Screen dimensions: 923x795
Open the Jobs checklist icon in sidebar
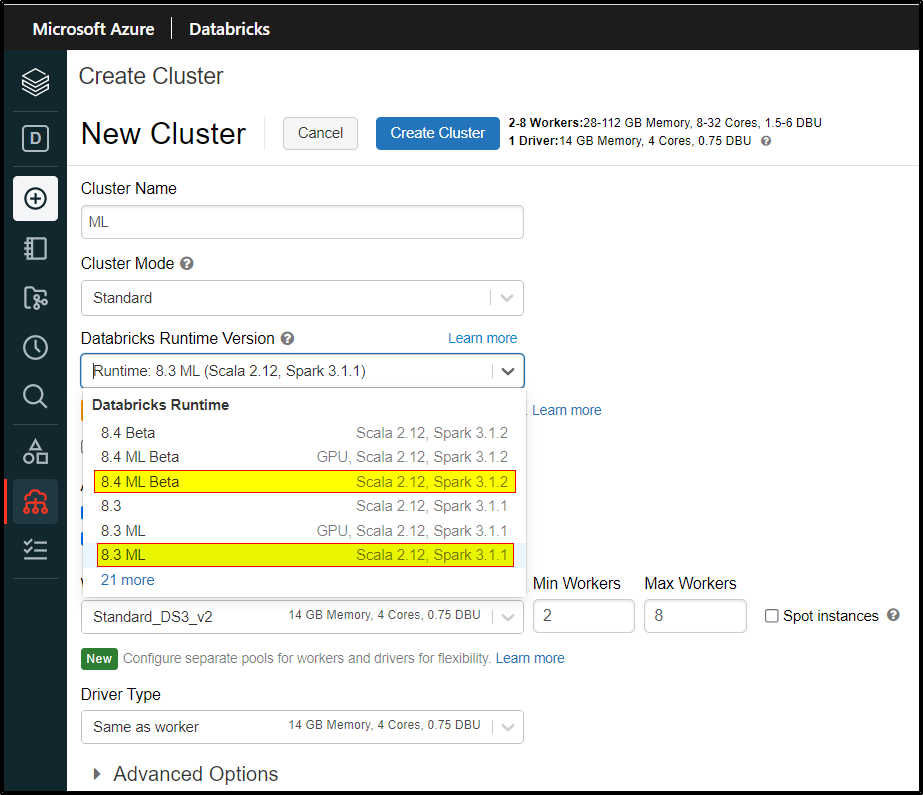tap(35, 550)
